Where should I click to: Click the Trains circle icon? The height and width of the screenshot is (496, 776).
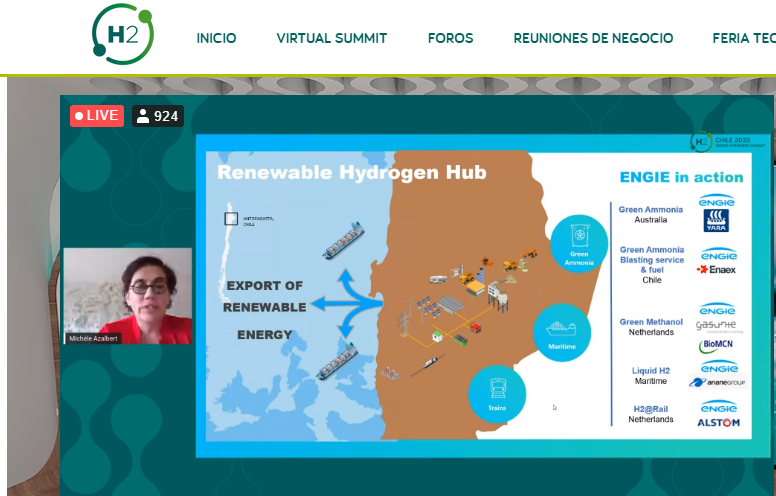(495, 394)
